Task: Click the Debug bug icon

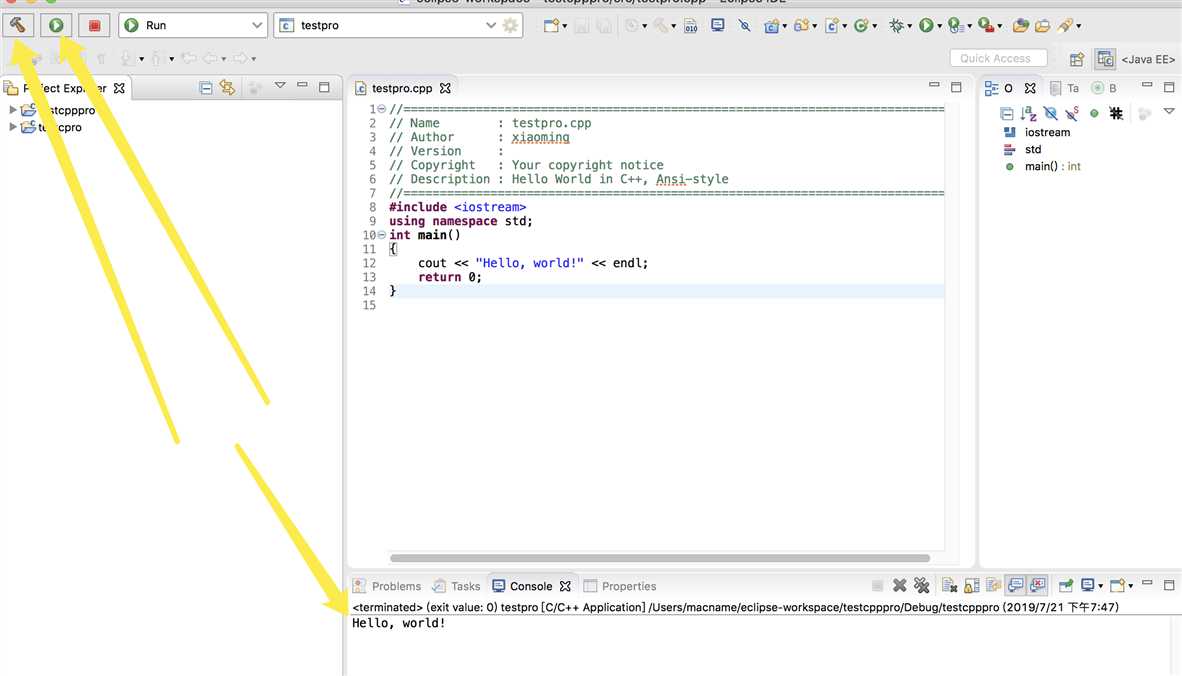Action: coord(896,26)
